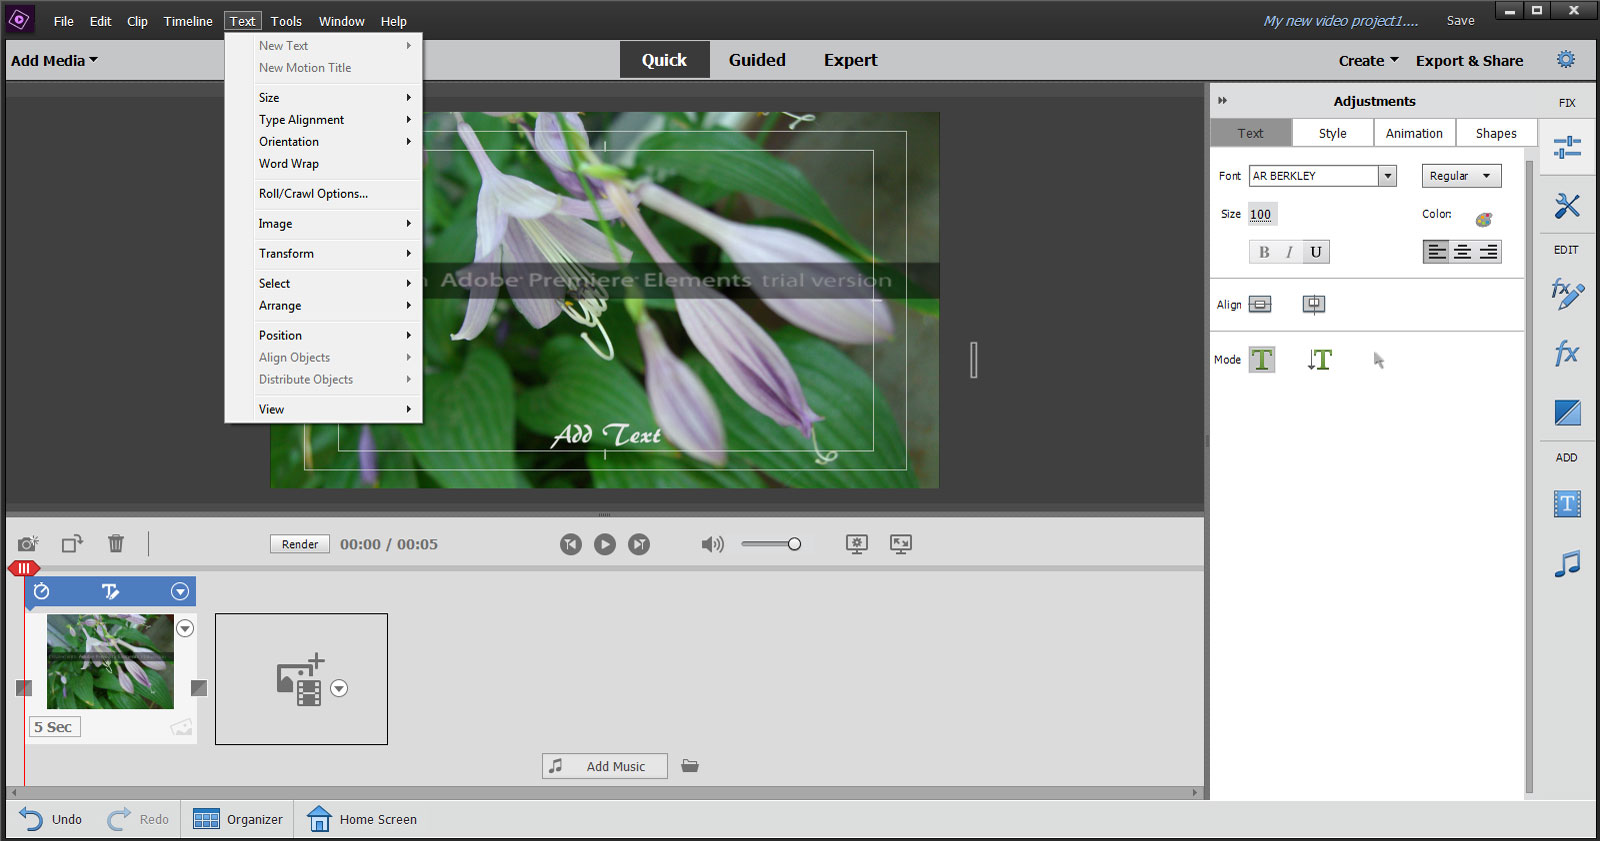1600x841 pixels.
Task: Select the selection arrow tool mode
Action: click(x=1378, y=360)
